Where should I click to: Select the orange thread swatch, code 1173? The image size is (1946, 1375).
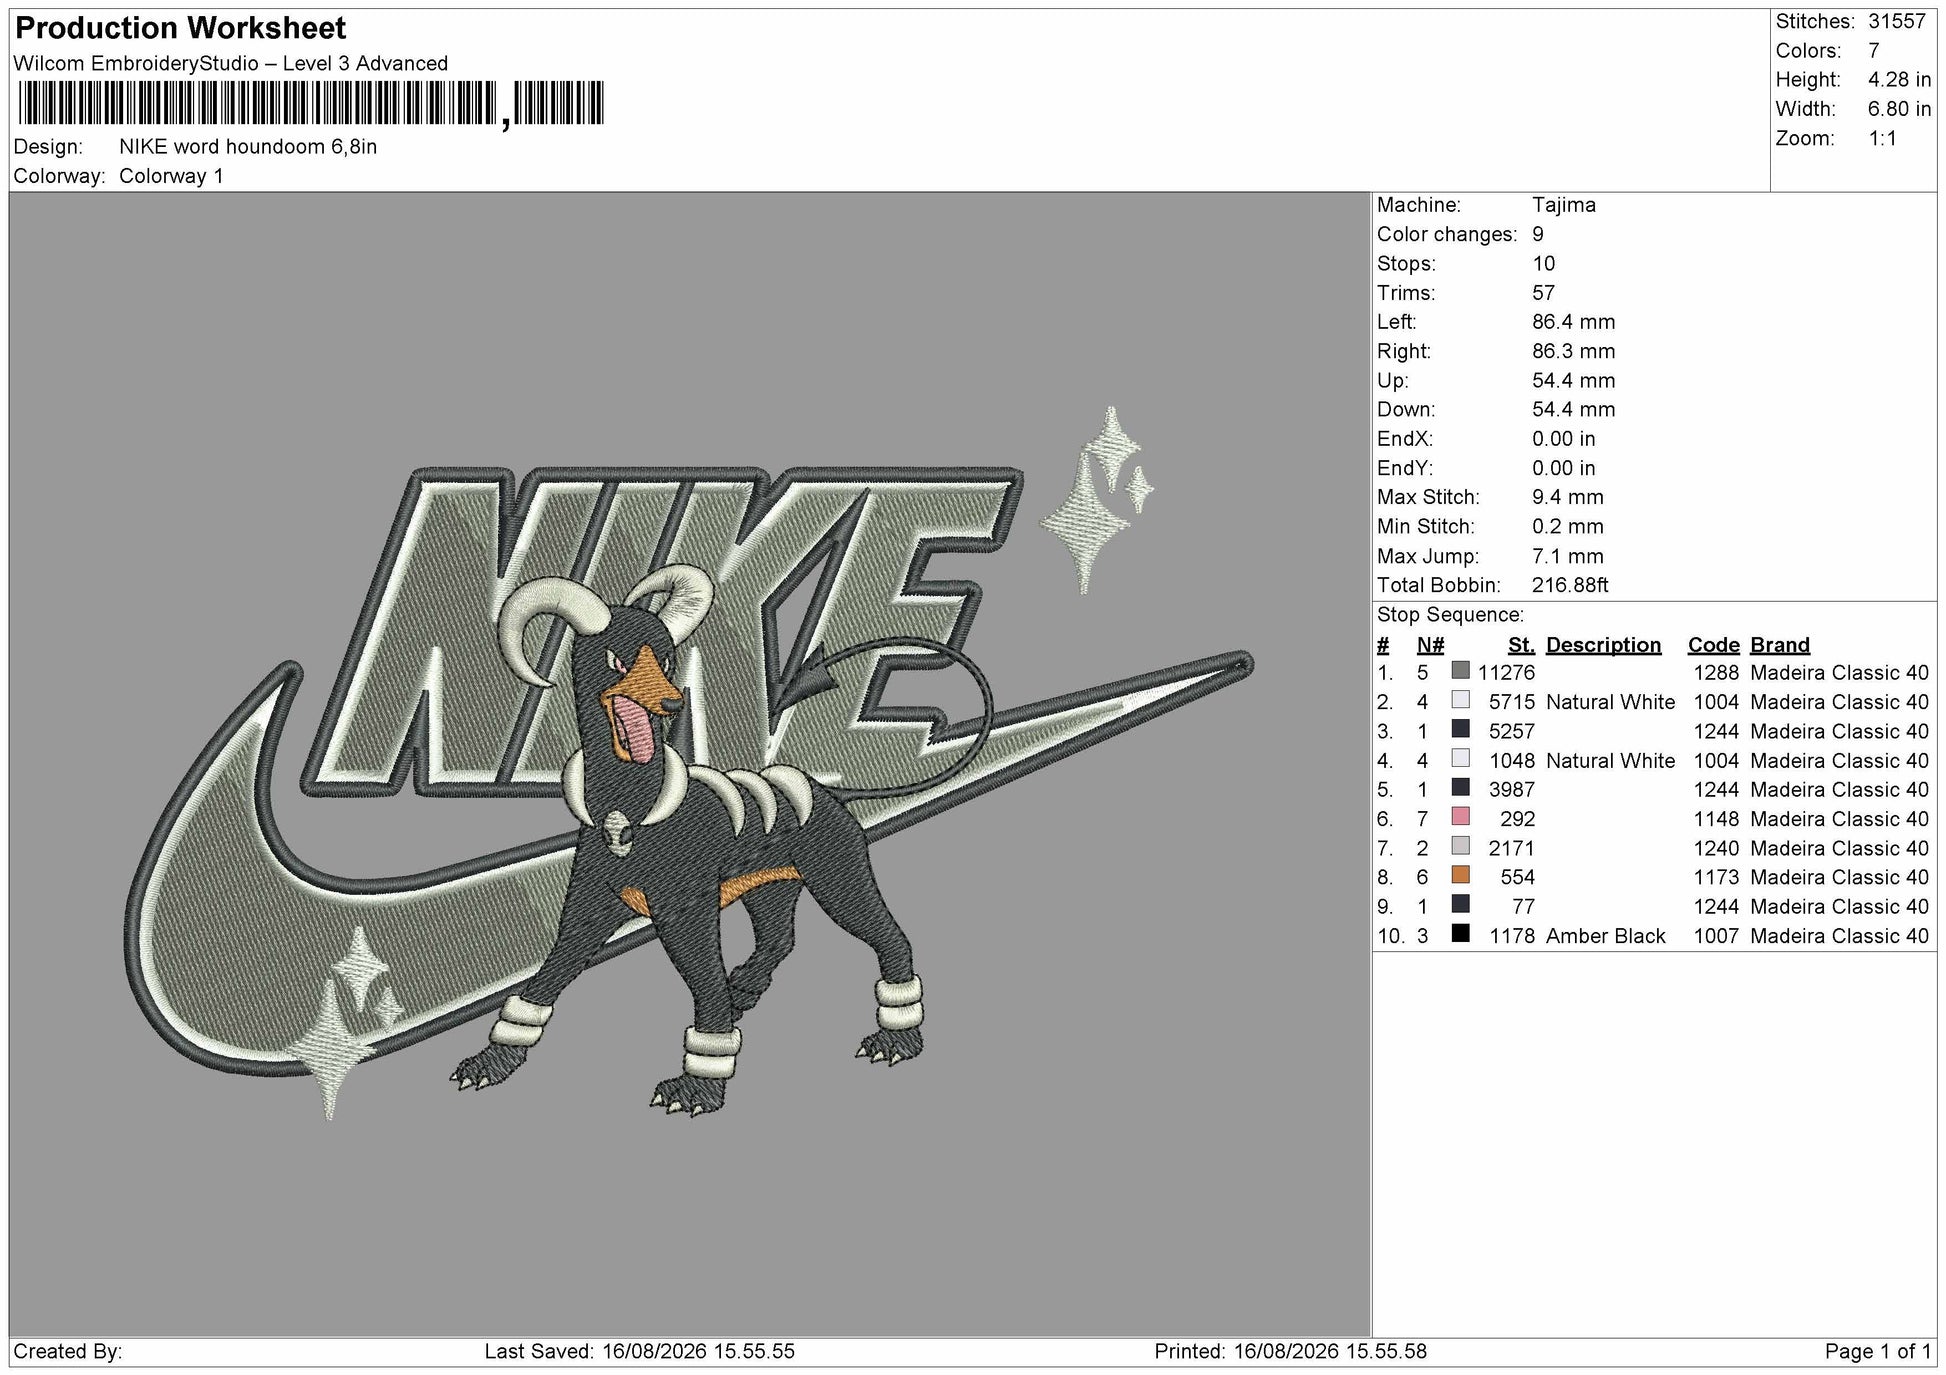(x=1461, y=876)
